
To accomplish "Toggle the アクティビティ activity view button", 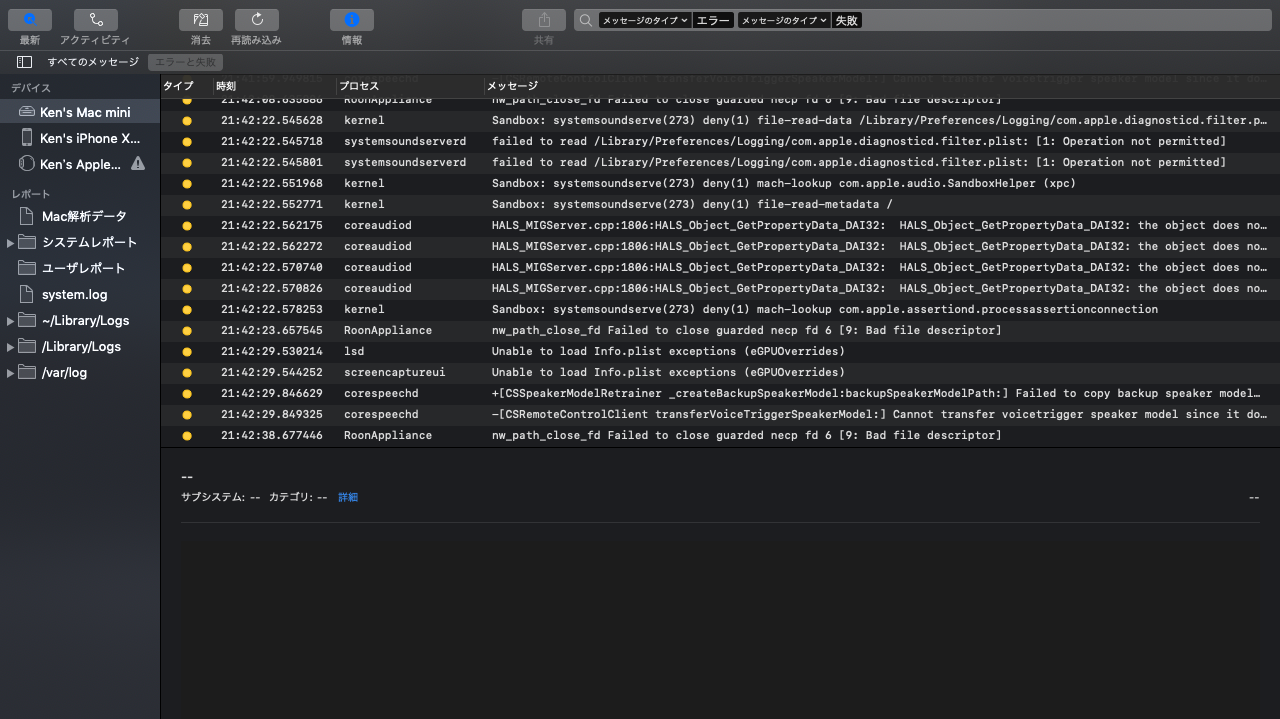I will [95, 20].
